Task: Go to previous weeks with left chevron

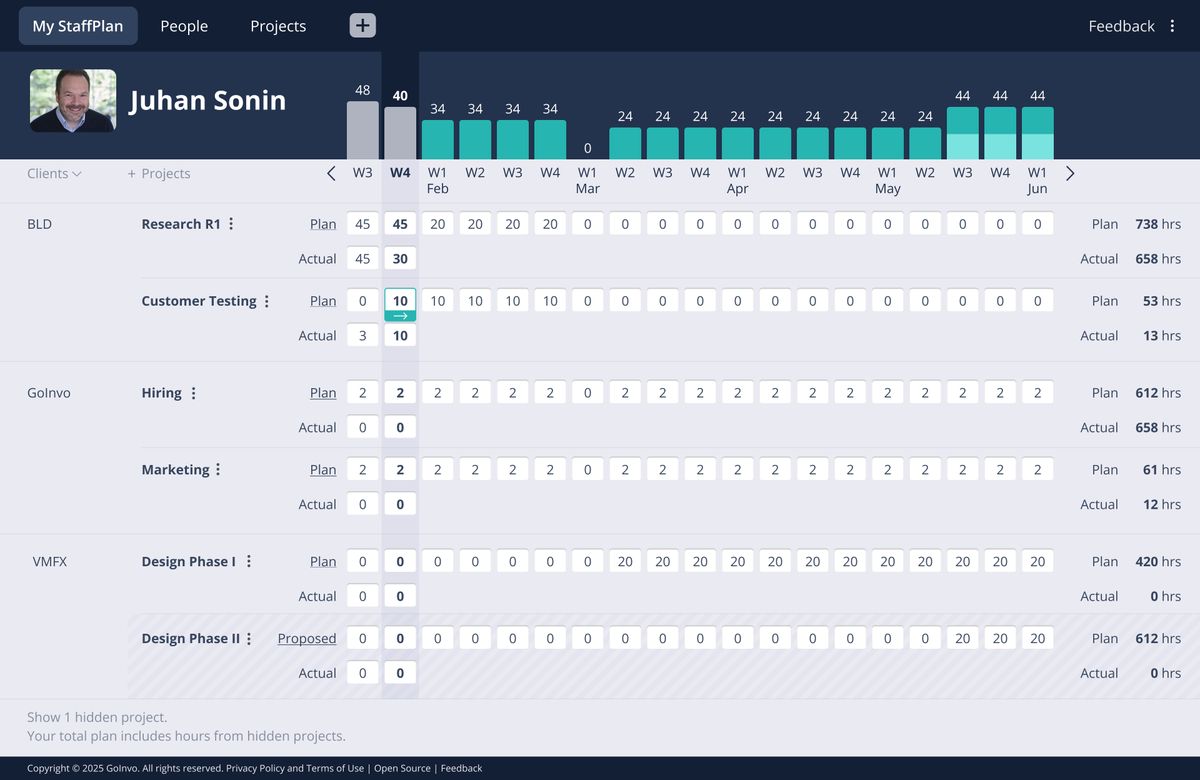Action: coord(331,173)
